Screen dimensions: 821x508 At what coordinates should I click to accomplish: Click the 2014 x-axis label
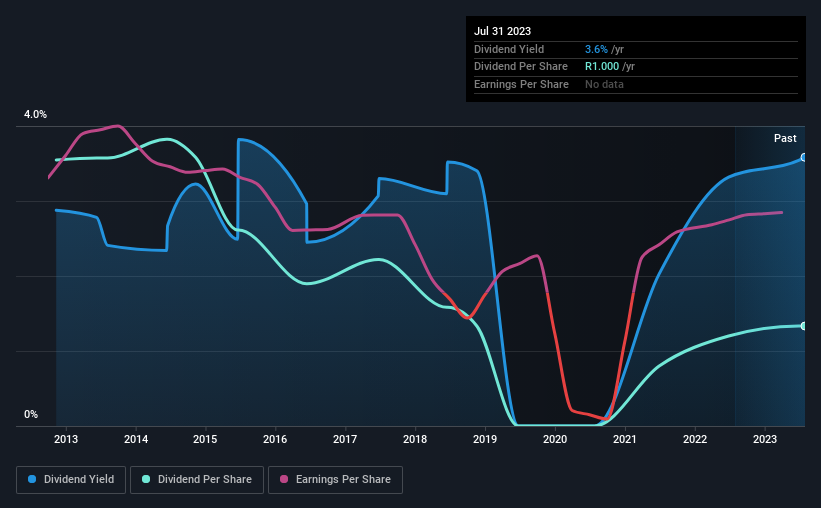pos(136,439)
